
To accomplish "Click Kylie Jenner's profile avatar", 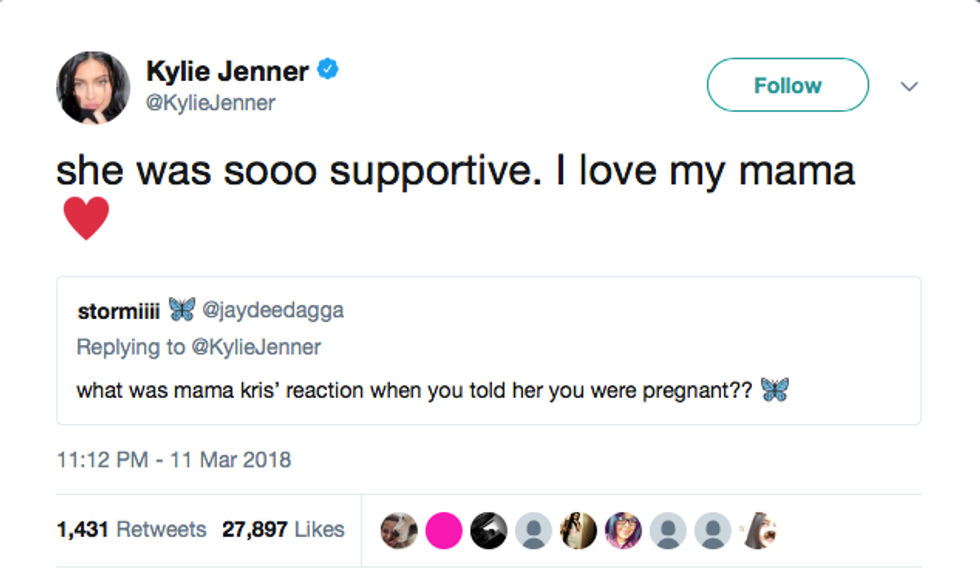I will [93, 87].
